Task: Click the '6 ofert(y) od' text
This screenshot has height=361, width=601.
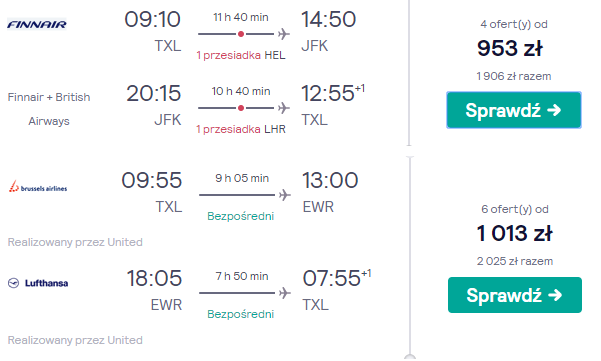Action: (x=515, y=209)
